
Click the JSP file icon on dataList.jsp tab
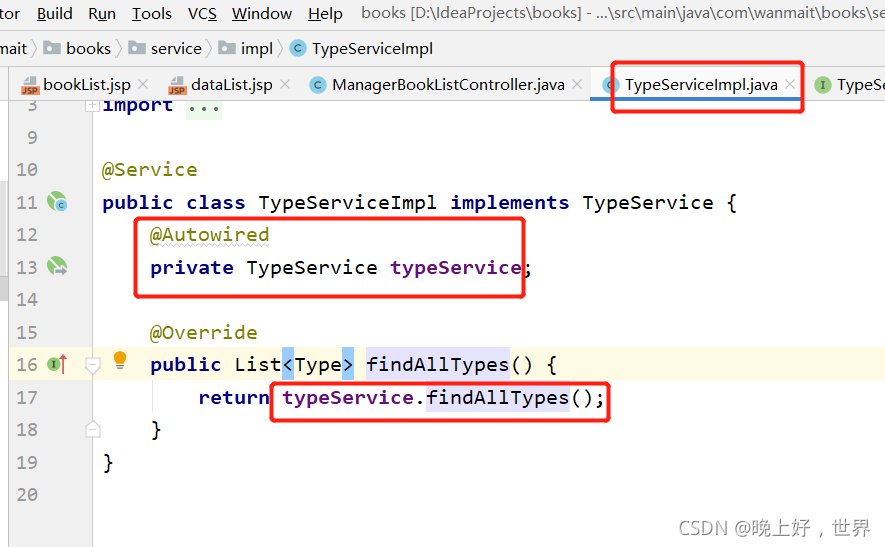point(177,85)
